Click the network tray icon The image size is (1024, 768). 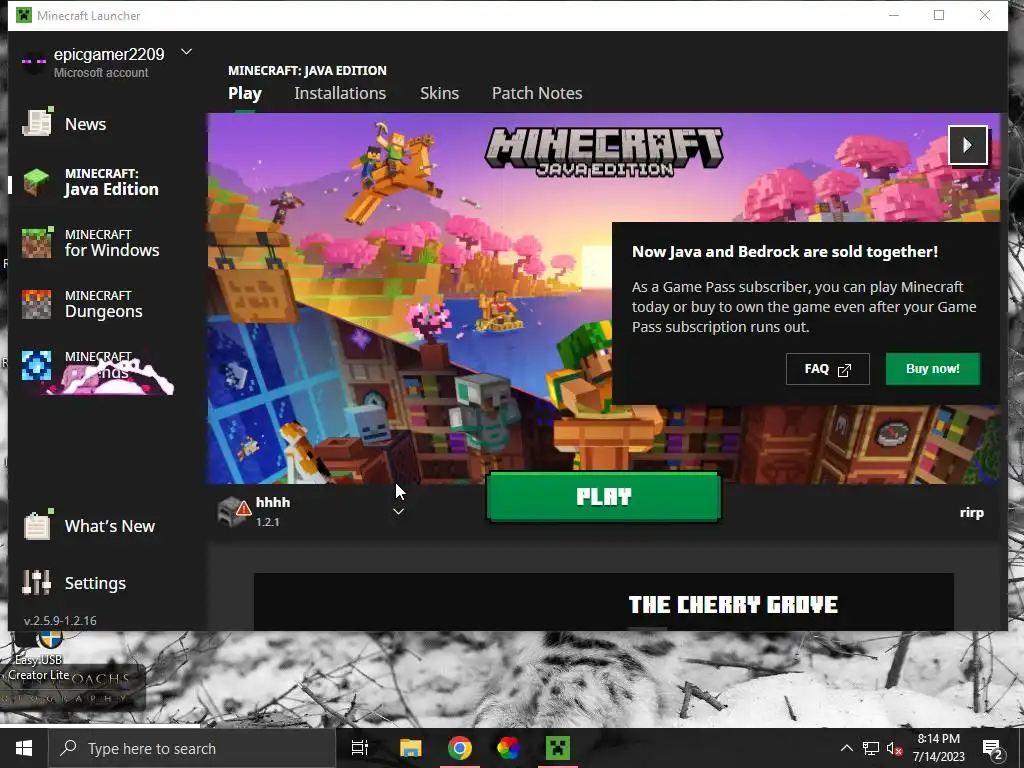pos(871,748)
